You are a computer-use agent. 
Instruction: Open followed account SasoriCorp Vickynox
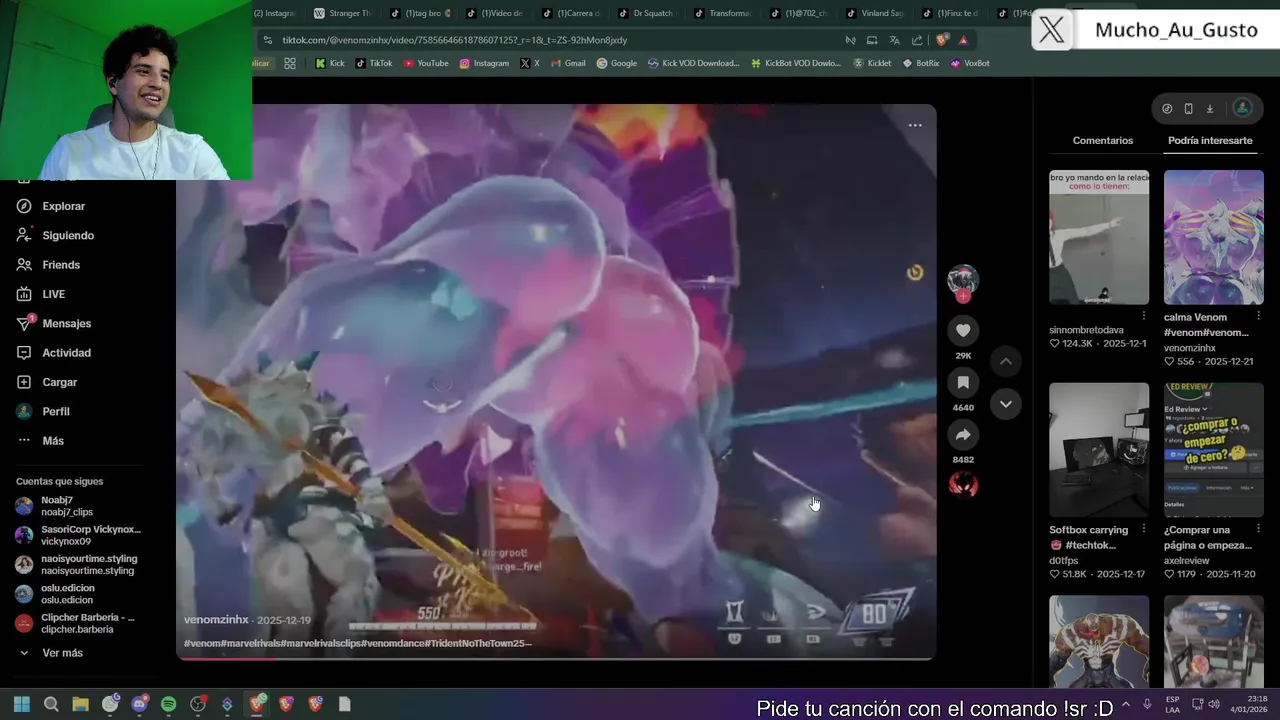point(78,535)
